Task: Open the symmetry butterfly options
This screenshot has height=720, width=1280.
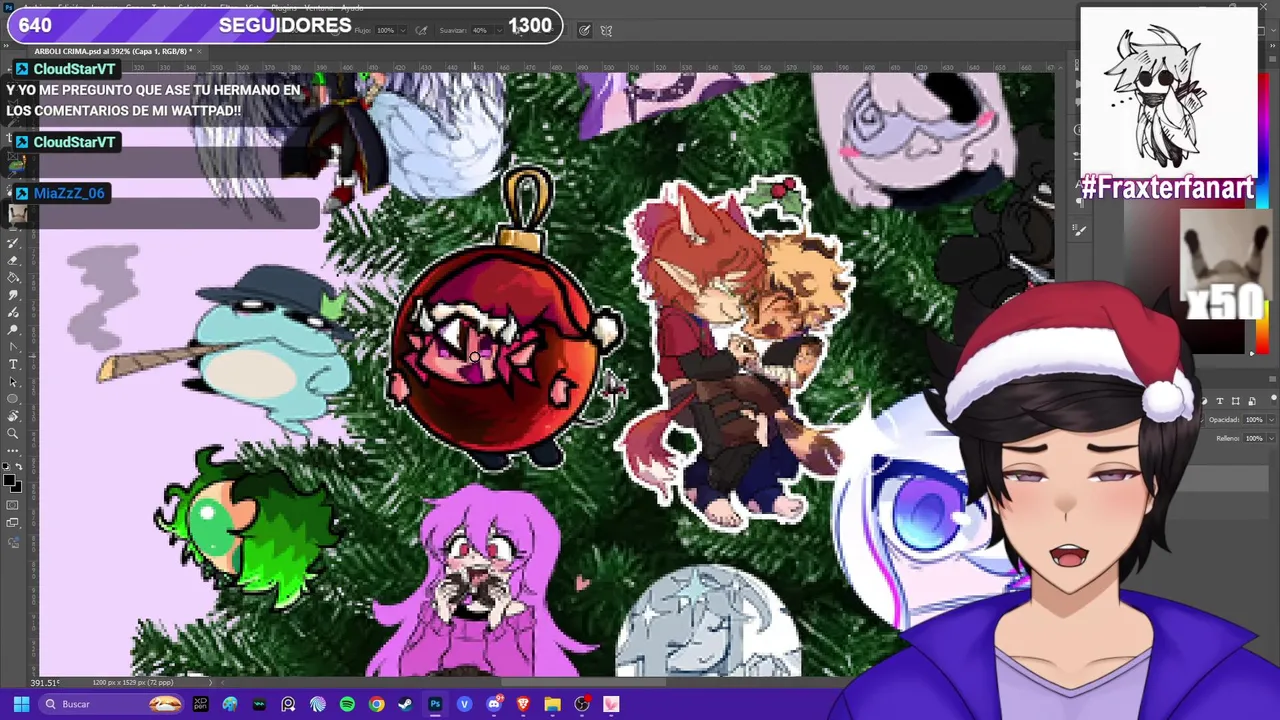Action: [x=606, y=31]
